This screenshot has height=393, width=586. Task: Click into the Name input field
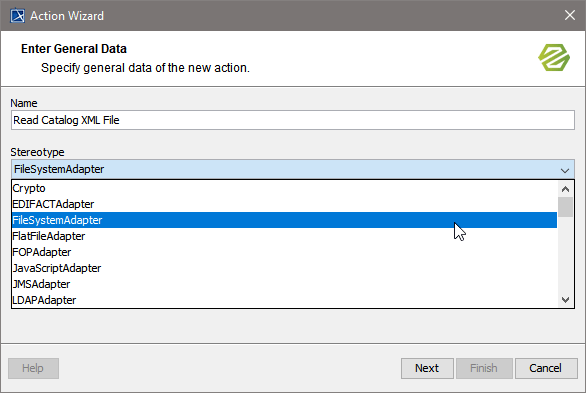point(293,120)
